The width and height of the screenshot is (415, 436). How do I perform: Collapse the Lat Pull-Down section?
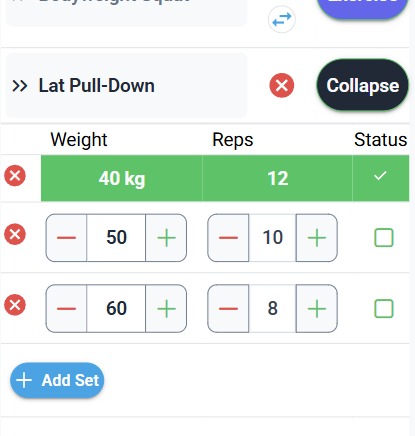(363, 85)
